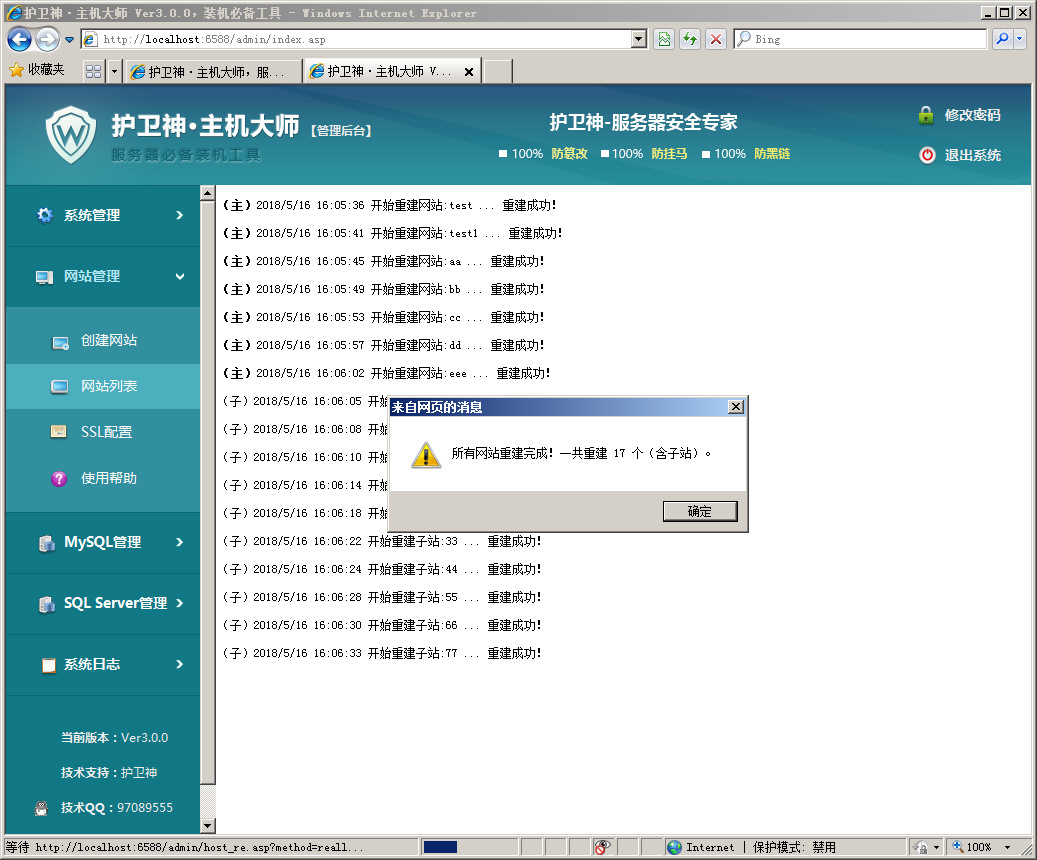Image resolution: width=1037 pixels, height=860 pixels.
Task: Click the compatibility view icon
Action: pos(664,40)
